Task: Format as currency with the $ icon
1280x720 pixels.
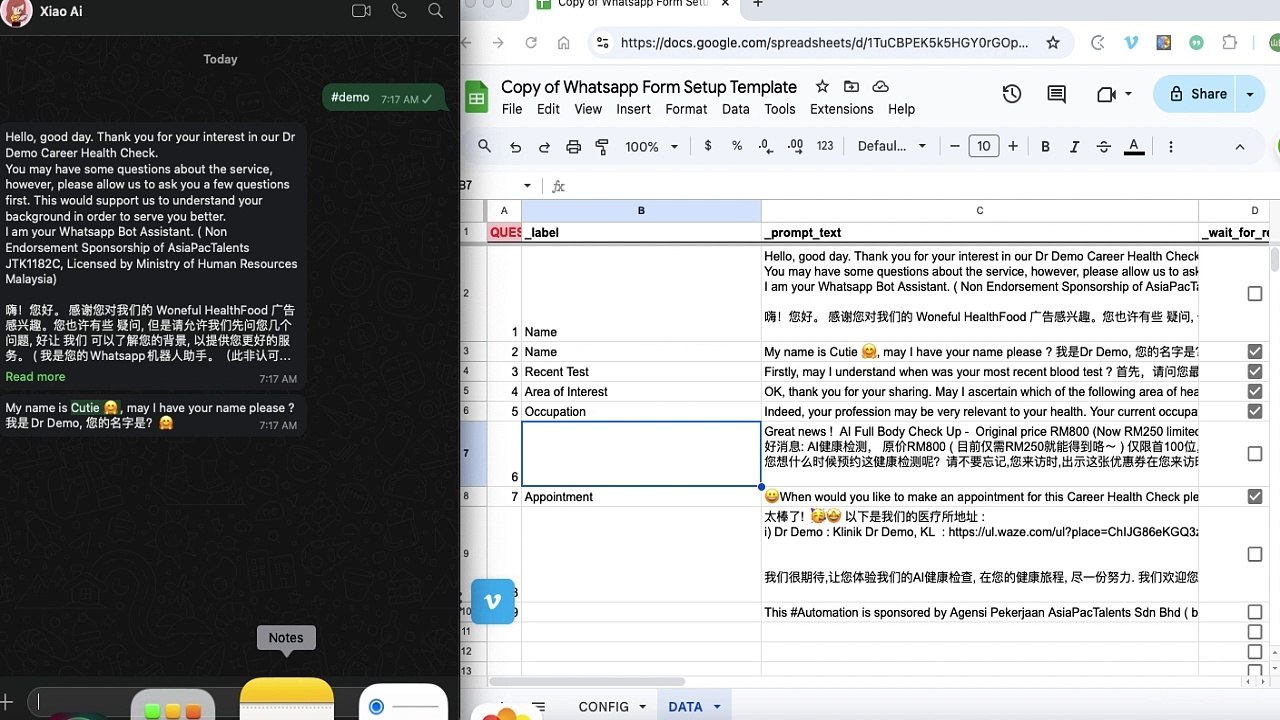Action: [x=708, y=146]
